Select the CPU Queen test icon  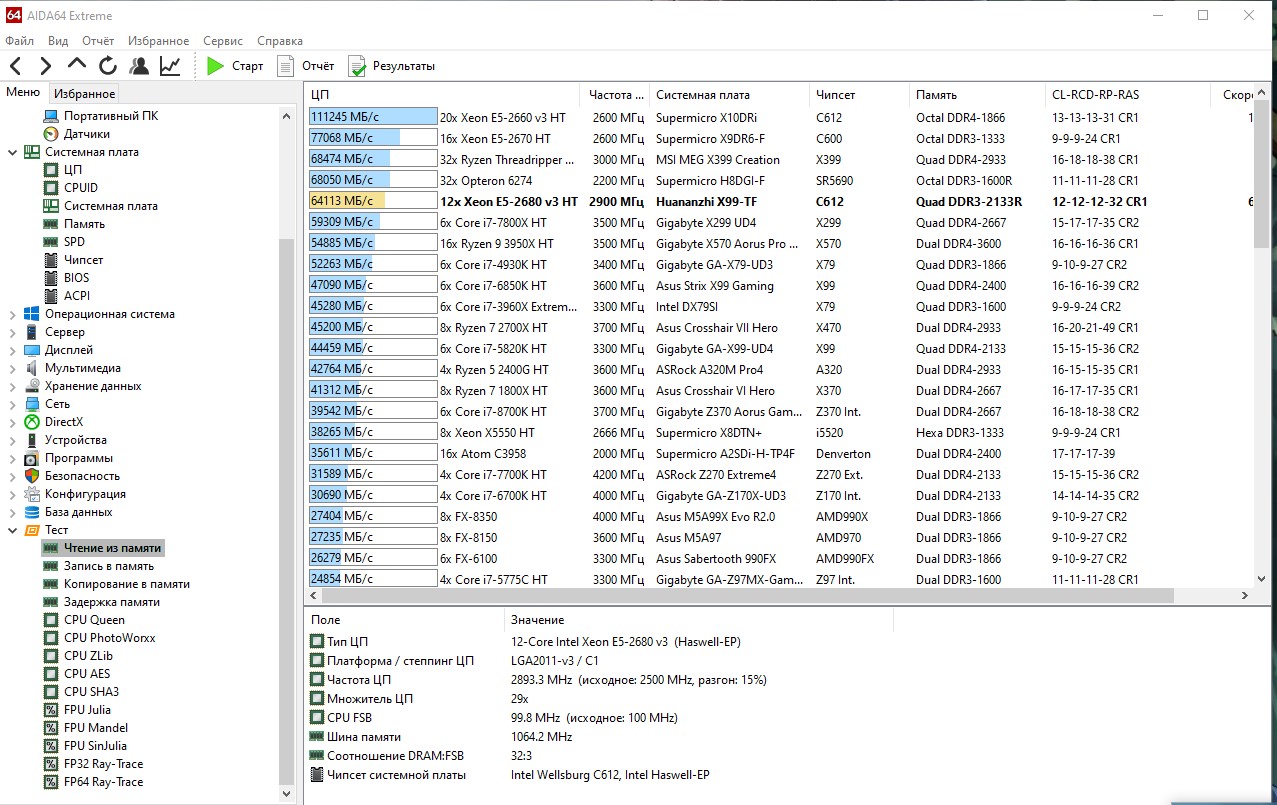[x=51, y=620]
